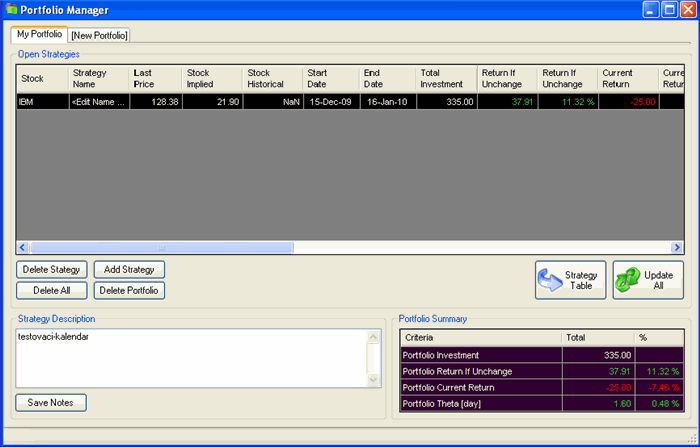The width and height of the screenshot is (700, 447).
Task: Sort by the Last Price column header
Action: 153,78
